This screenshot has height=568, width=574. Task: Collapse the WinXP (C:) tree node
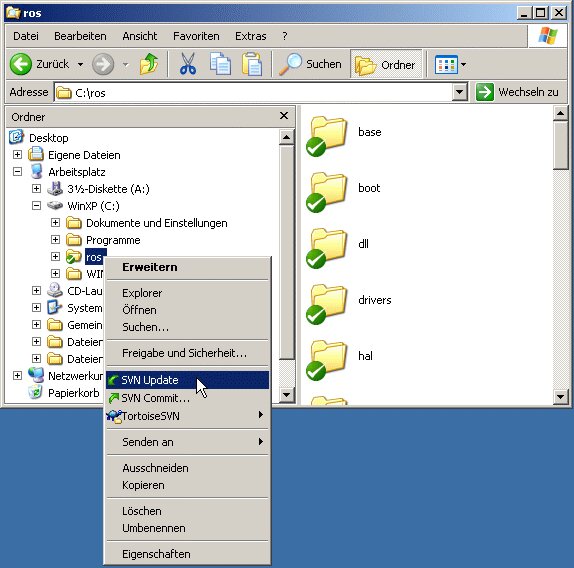(36, 206)
